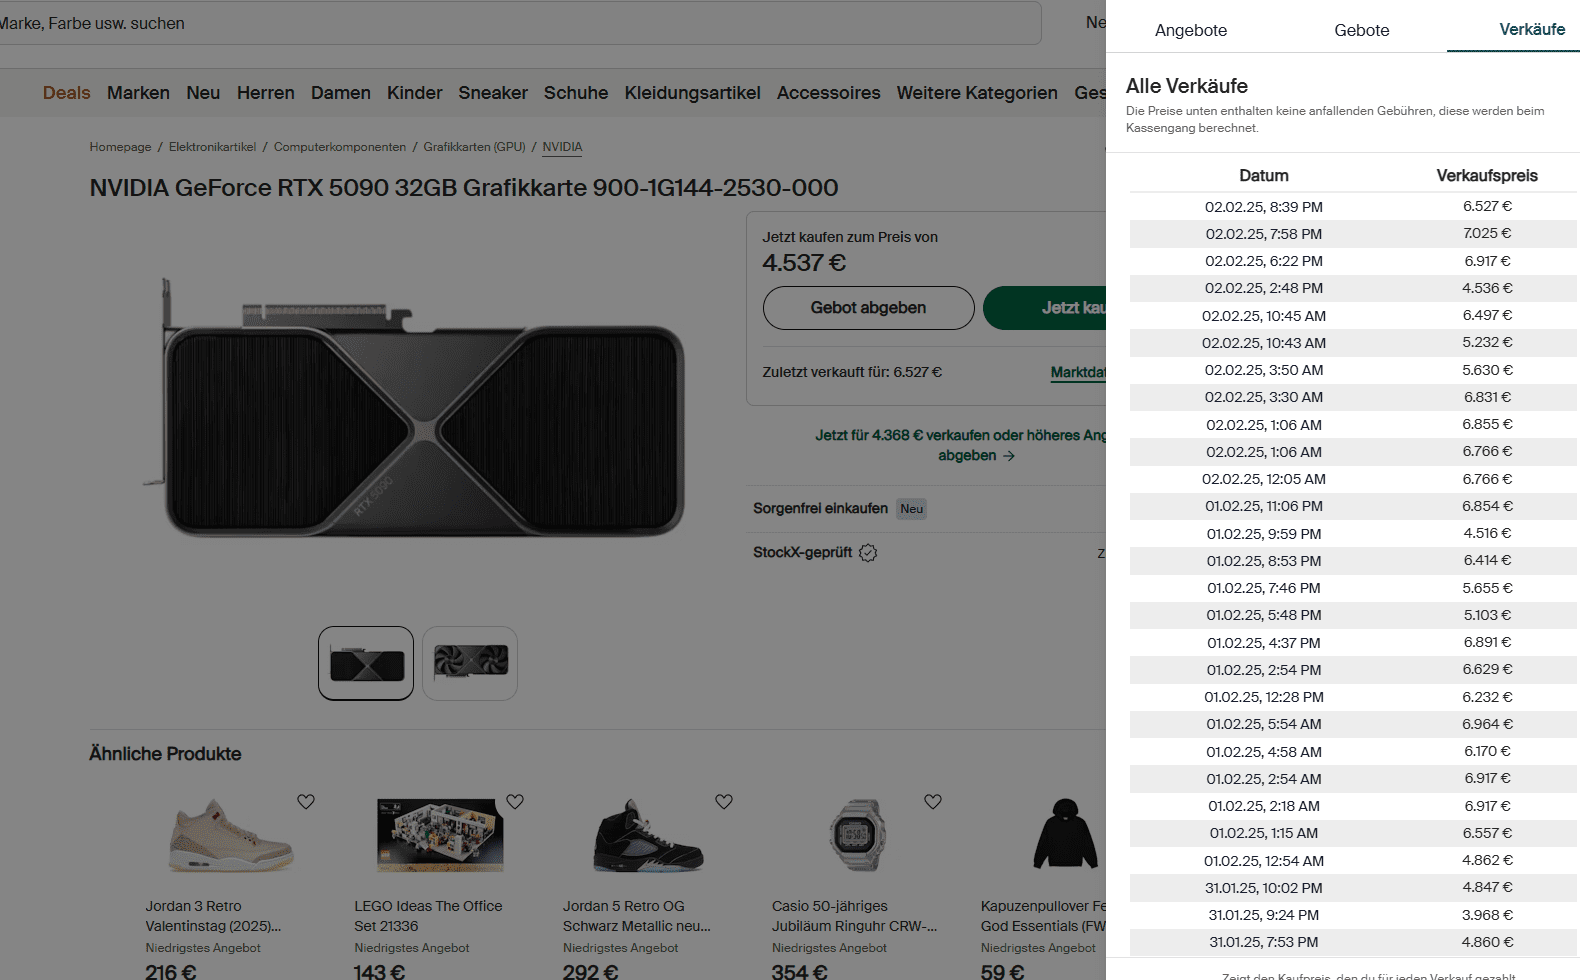The width and height of the screenshot is (1580, 980).
Task: Open the Schuhe category
Action: coord(576,93)
